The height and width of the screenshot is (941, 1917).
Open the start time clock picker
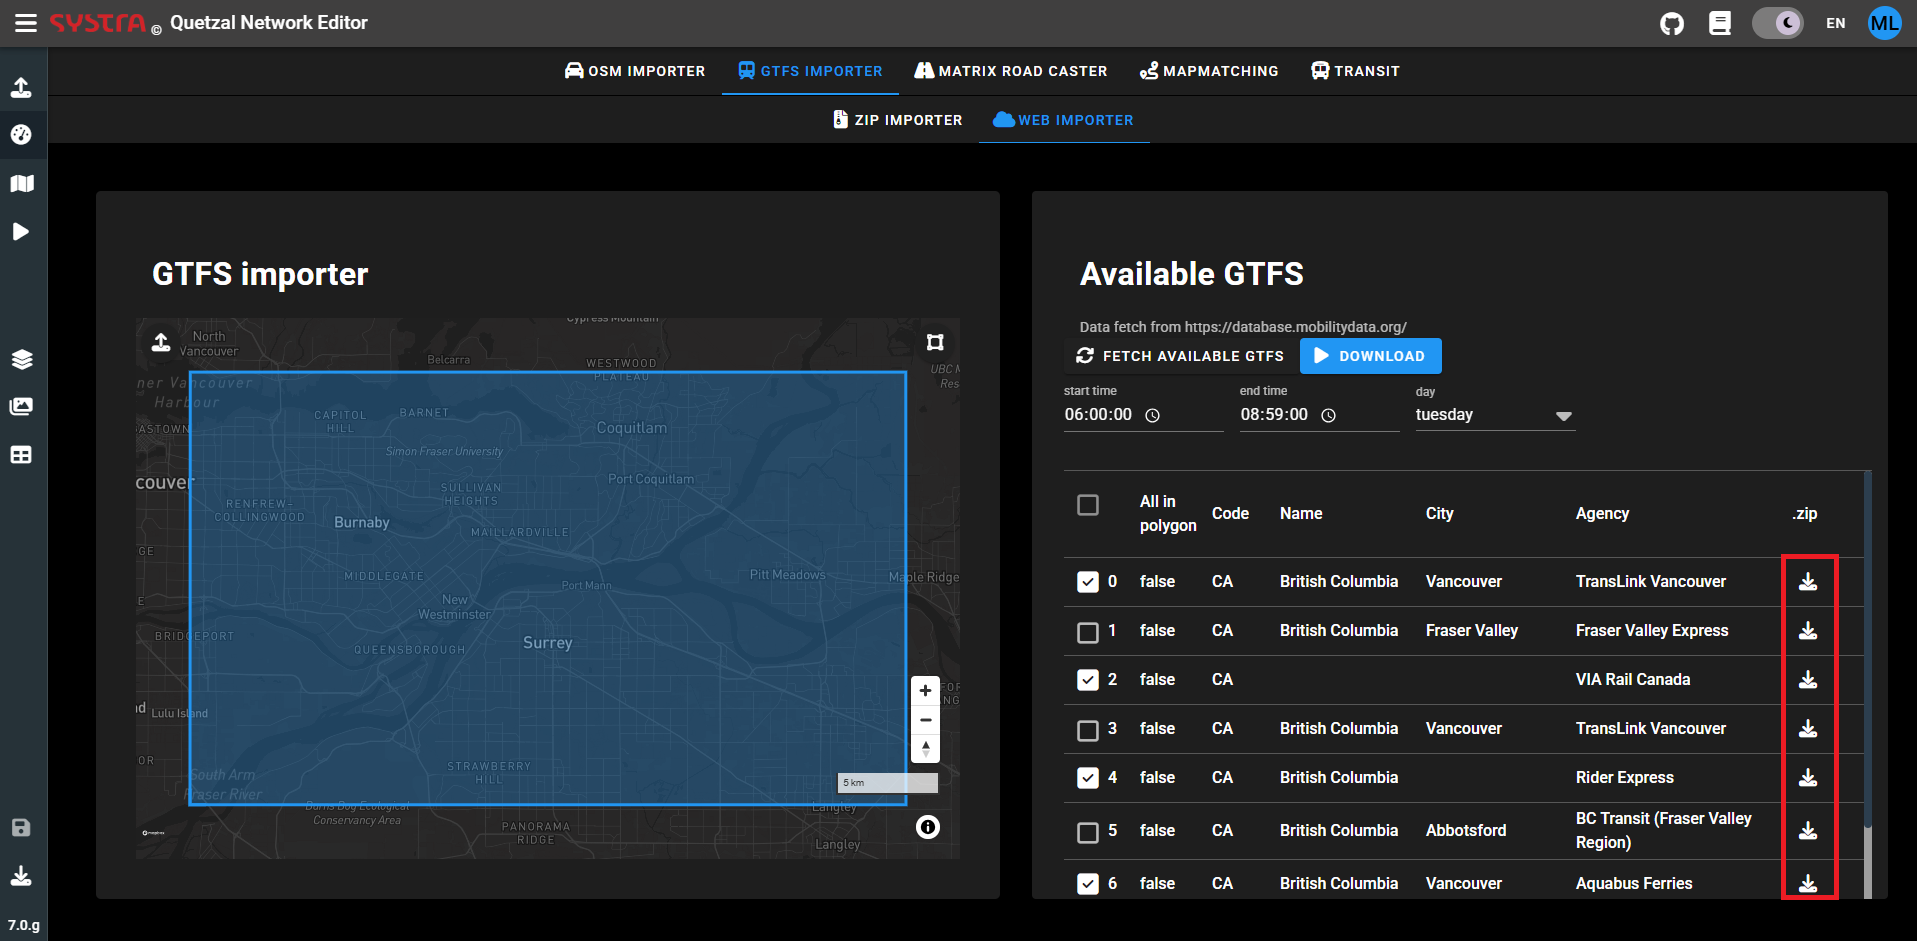tap(1152, 416)
